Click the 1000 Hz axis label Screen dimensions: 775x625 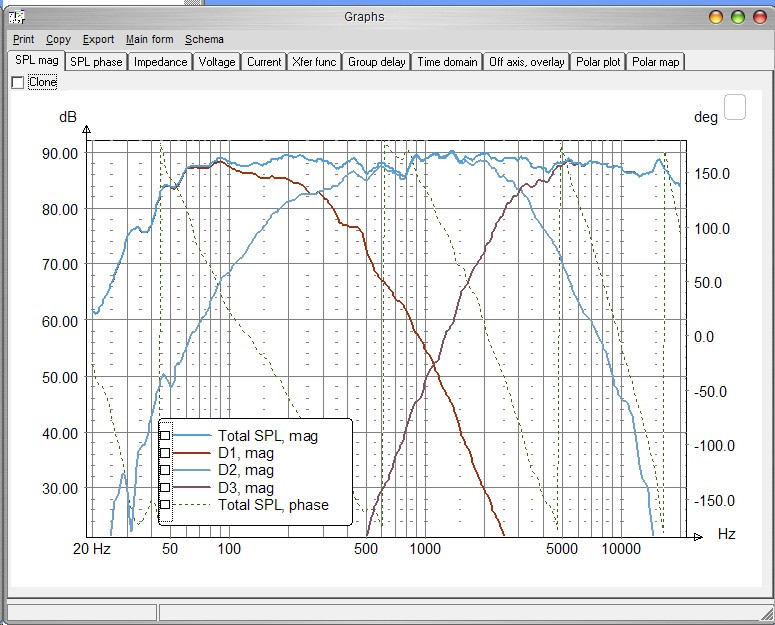425,549
